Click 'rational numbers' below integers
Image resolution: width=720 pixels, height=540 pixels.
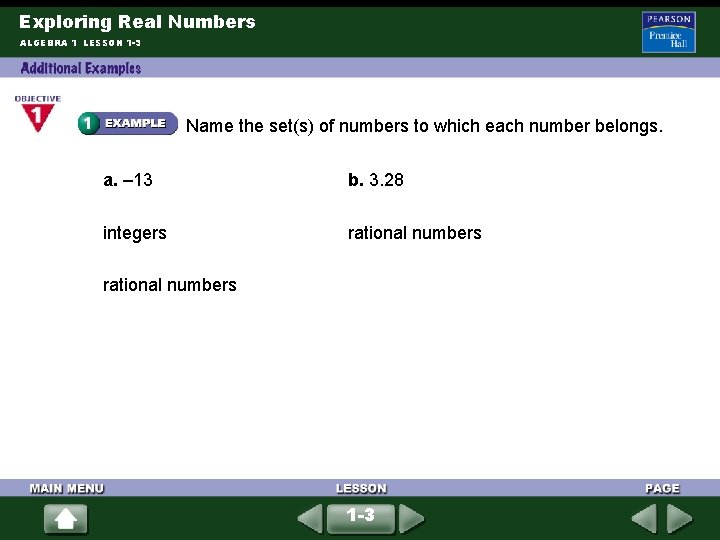[170, 285]
